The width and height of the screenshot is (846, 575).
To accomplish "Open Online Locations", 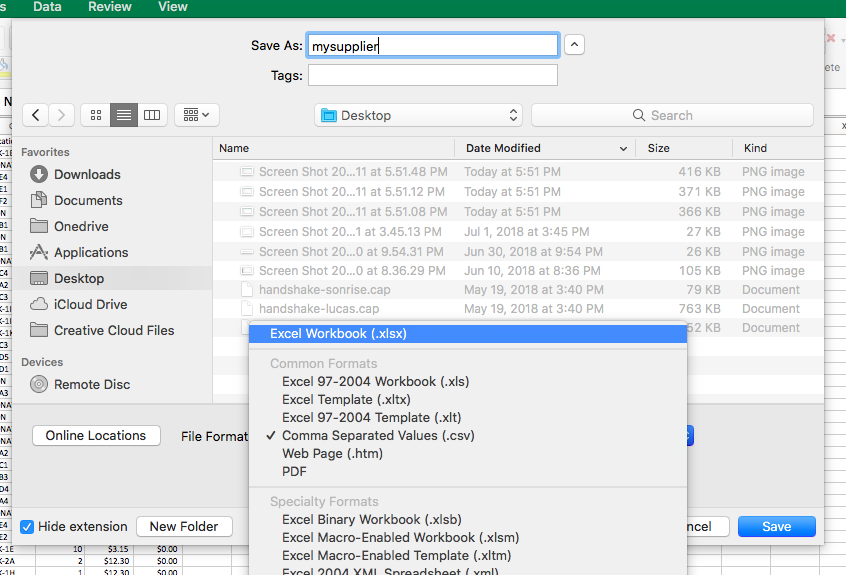I will click(96, 435).
